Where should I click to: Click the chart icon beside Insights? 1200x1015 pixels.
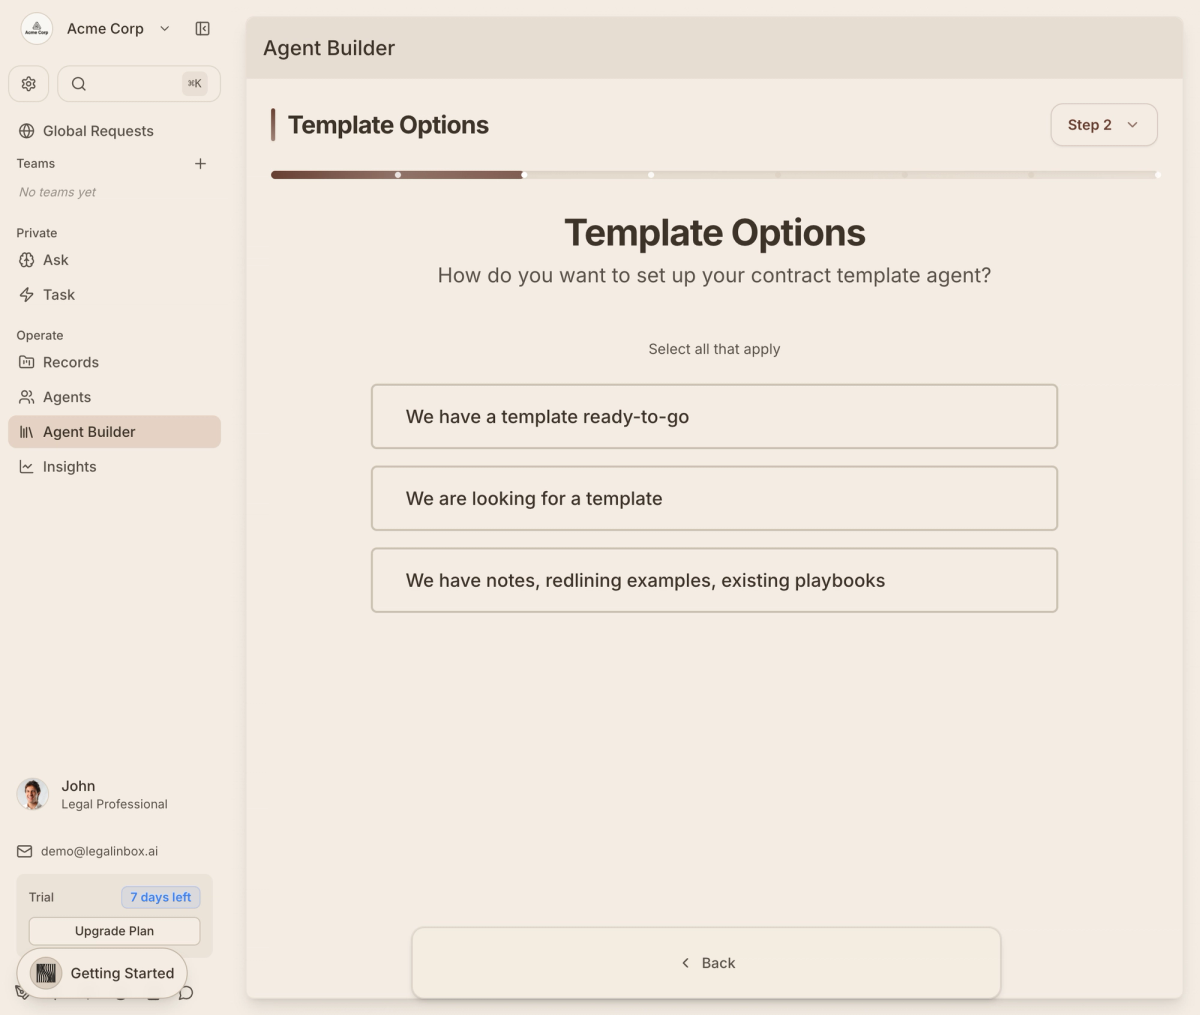click(26, 467)
